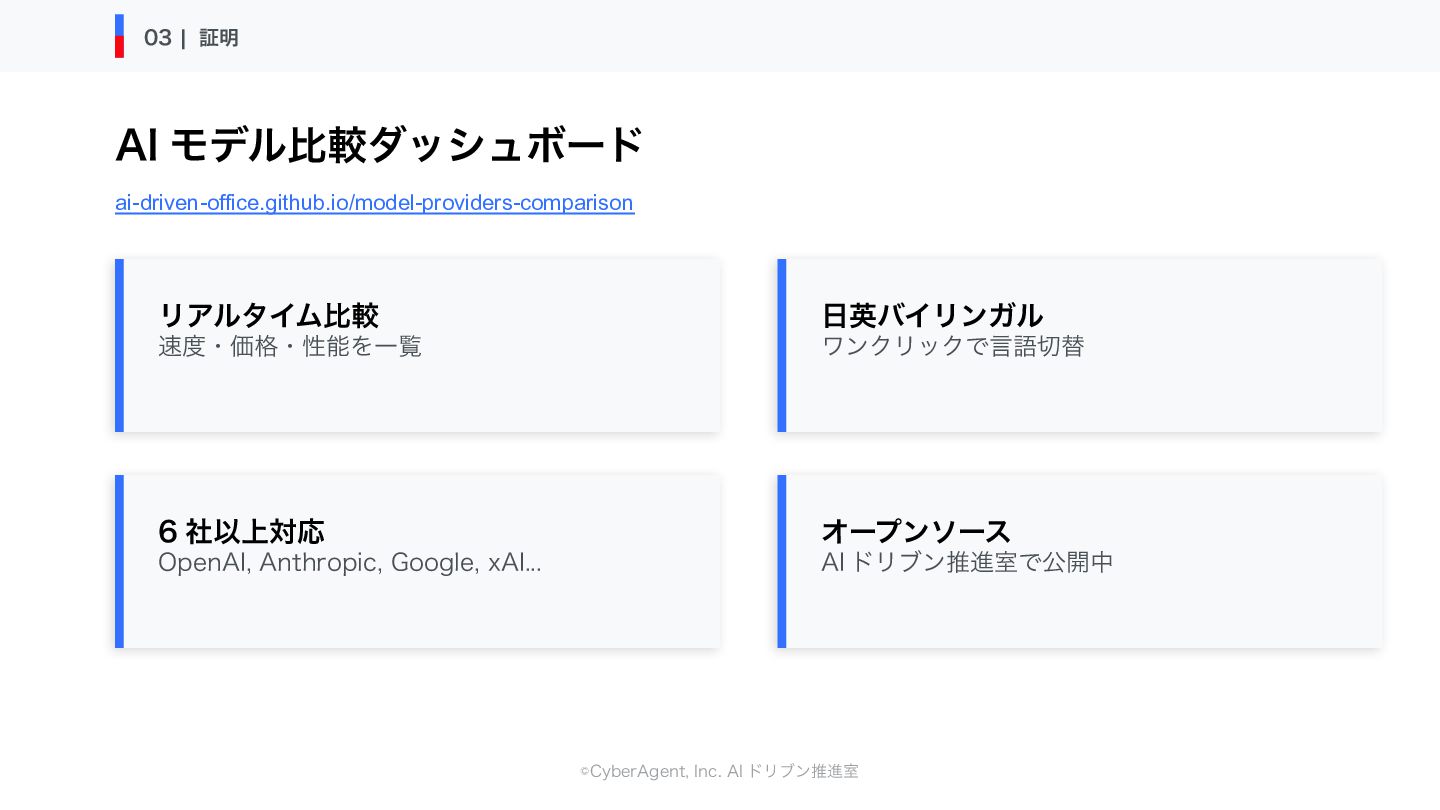Select the 日英バイリンガル card heading
Image resolution: width=1440 pixels, height=810 pixels.
(x=932, y=315)
